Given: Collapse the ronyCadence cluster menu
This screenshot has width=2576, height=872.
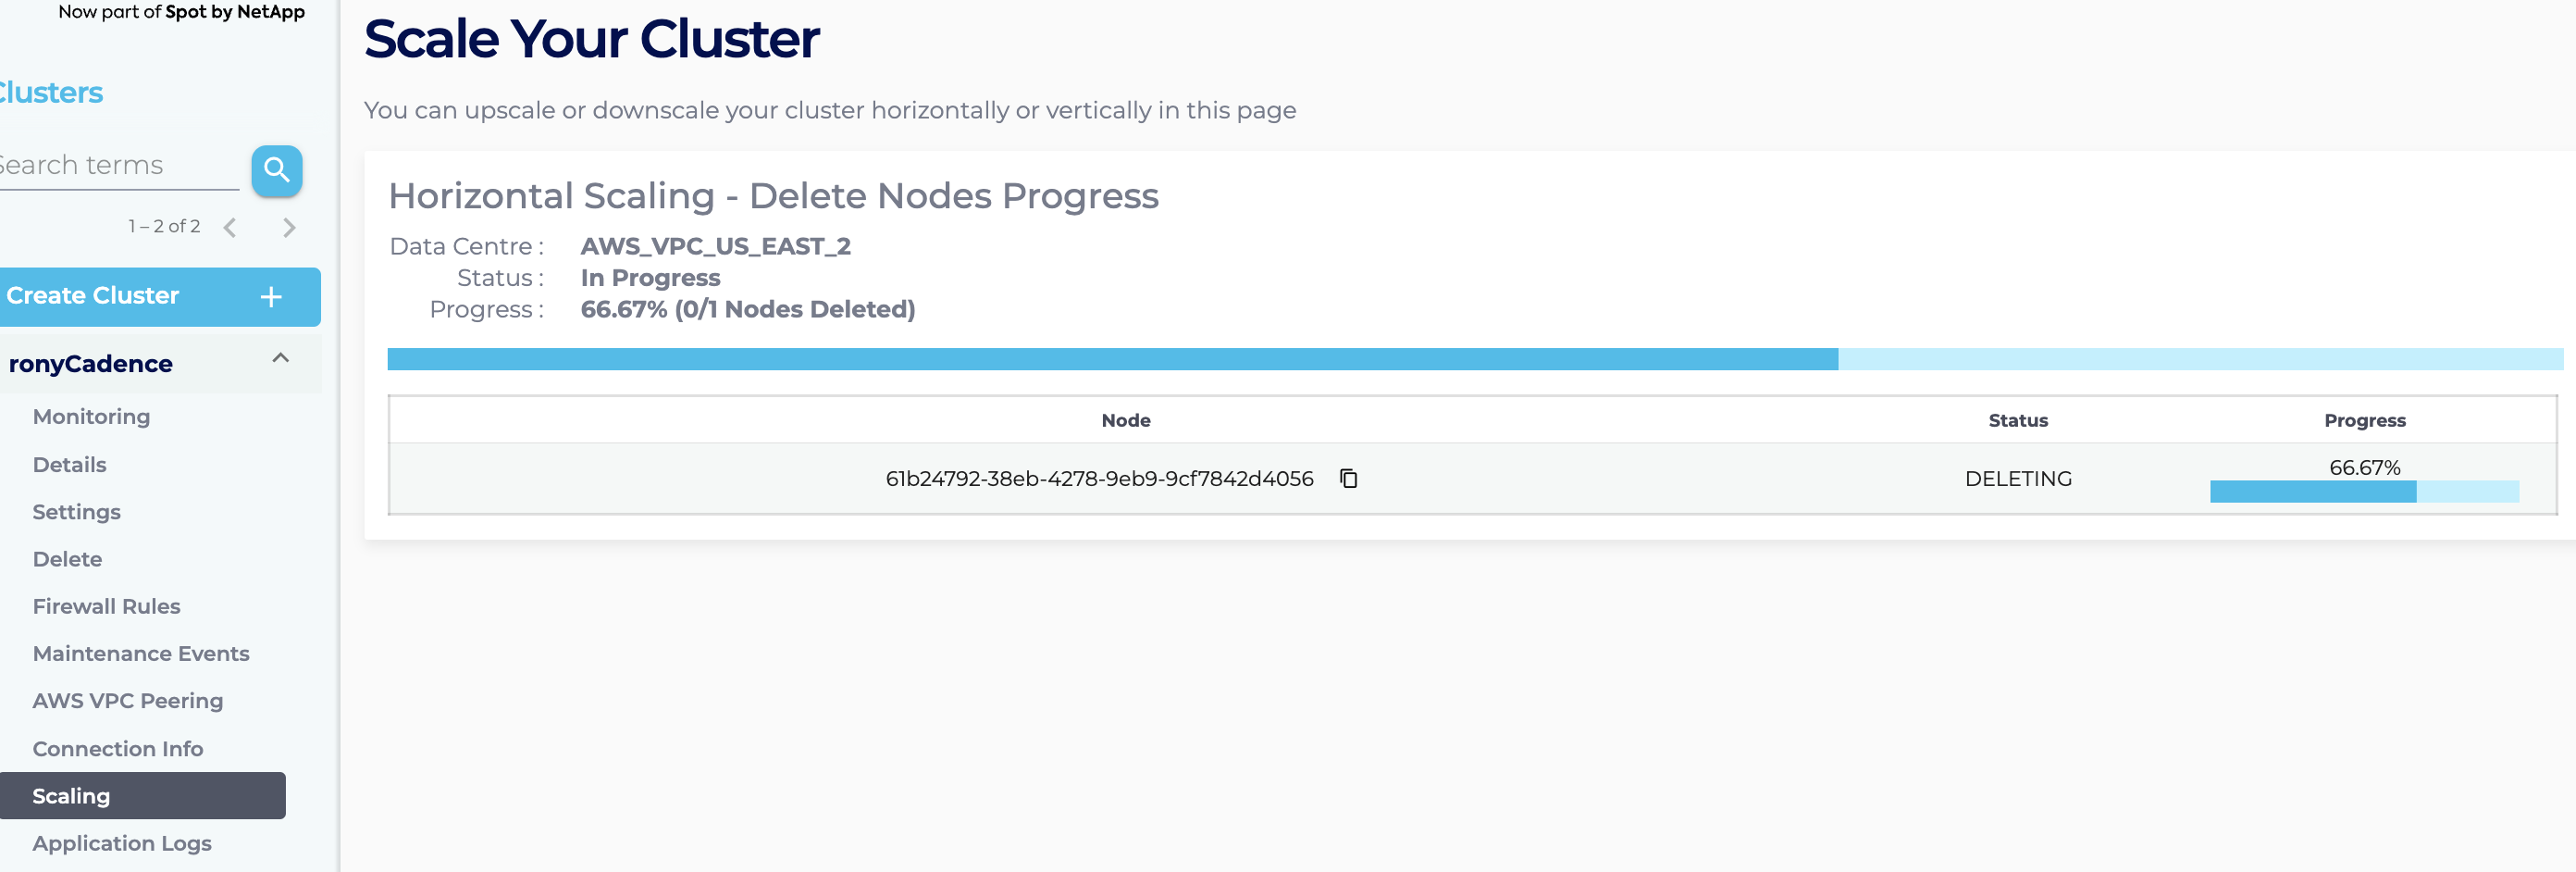Looking at the screenshot, I should pos(280,359).
